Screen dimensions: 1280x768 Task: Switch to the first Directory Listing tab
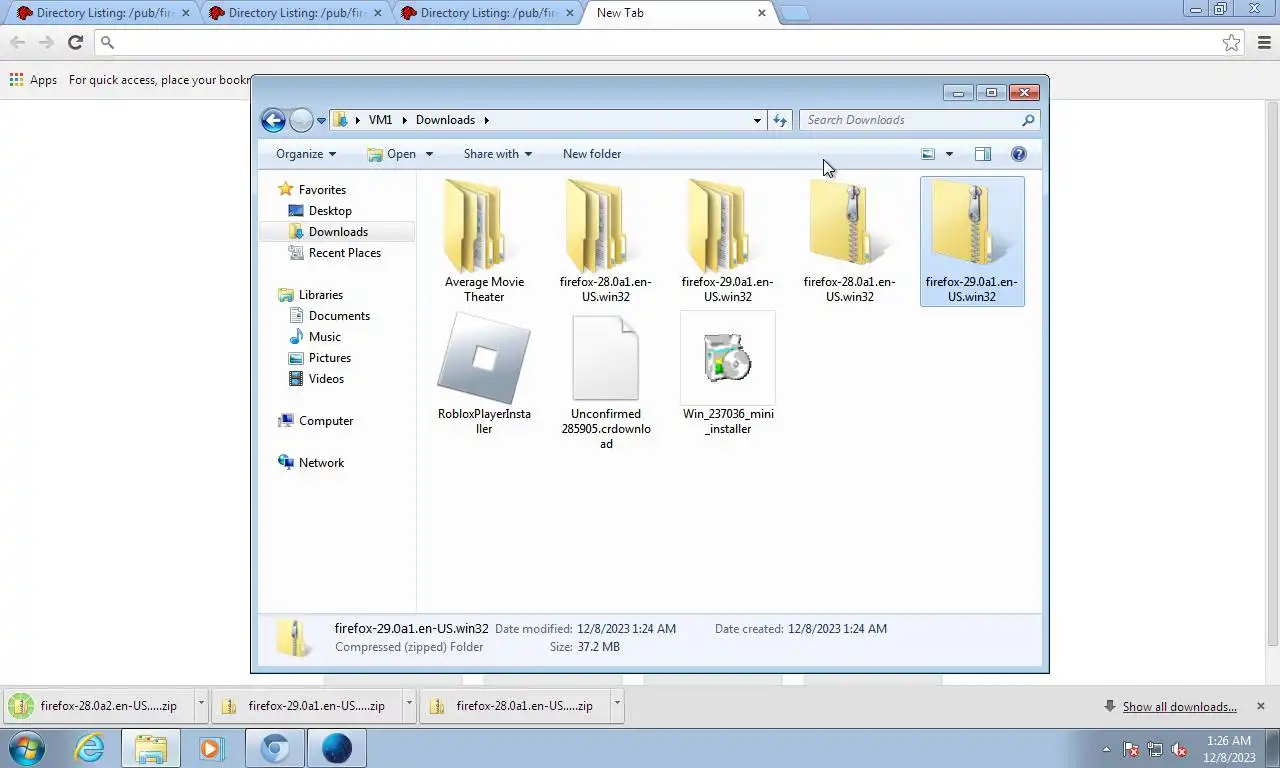coord(101,13)
